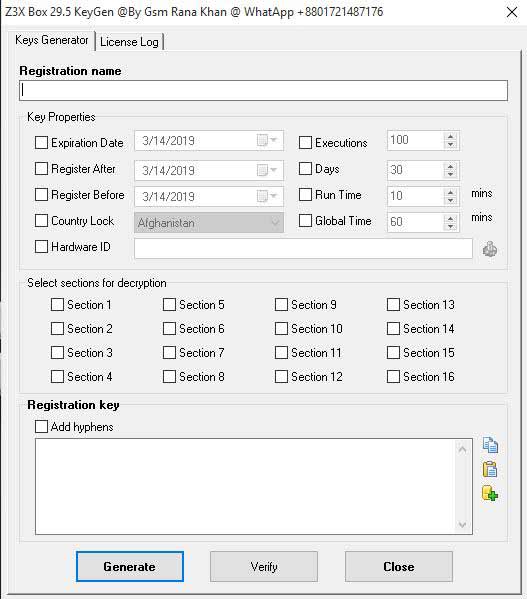Click the Registration name input field
Screen dimensions: 527x599
pyautogui.click(x=264, y=91)
